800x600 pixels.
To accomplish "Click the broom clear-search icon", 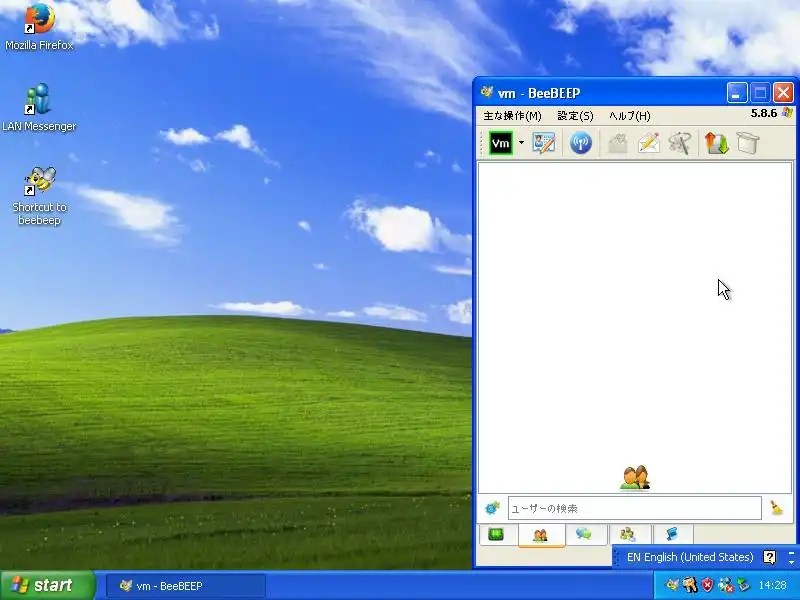I will pos(777,508).
